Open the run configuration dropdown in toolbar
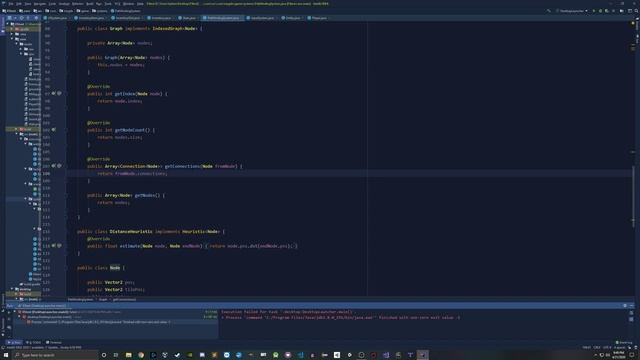 [572, 11]
